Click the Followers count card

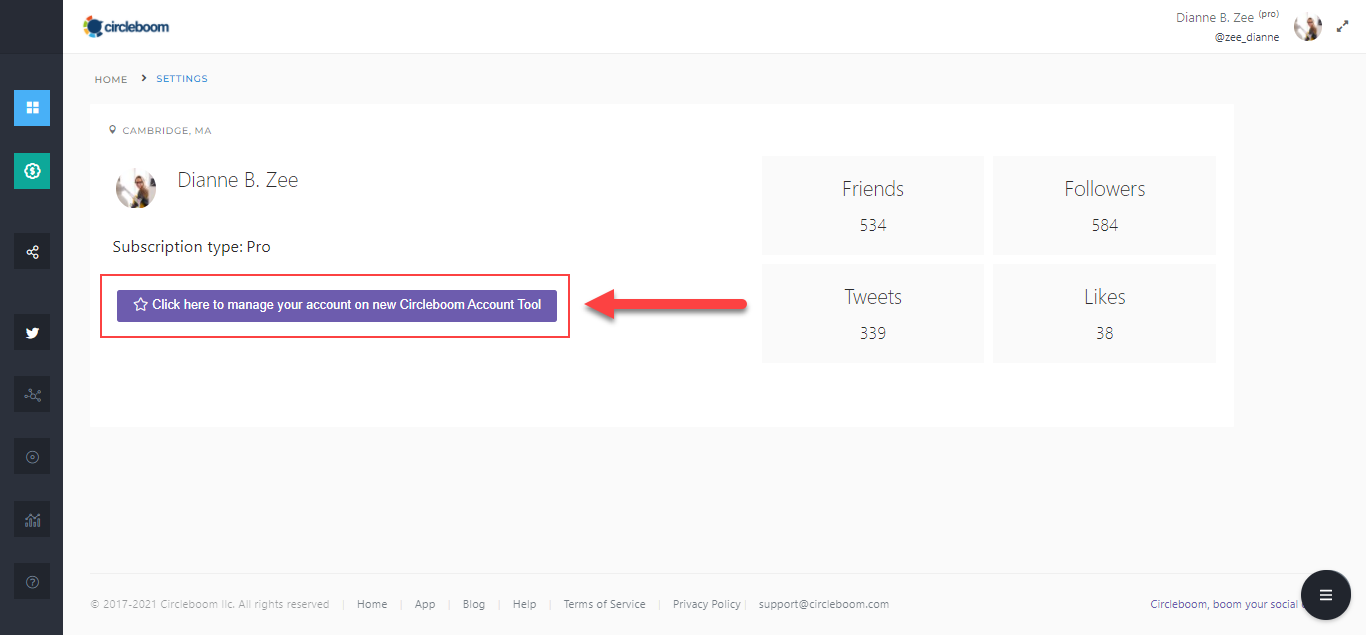click(x=1104, y=206)
